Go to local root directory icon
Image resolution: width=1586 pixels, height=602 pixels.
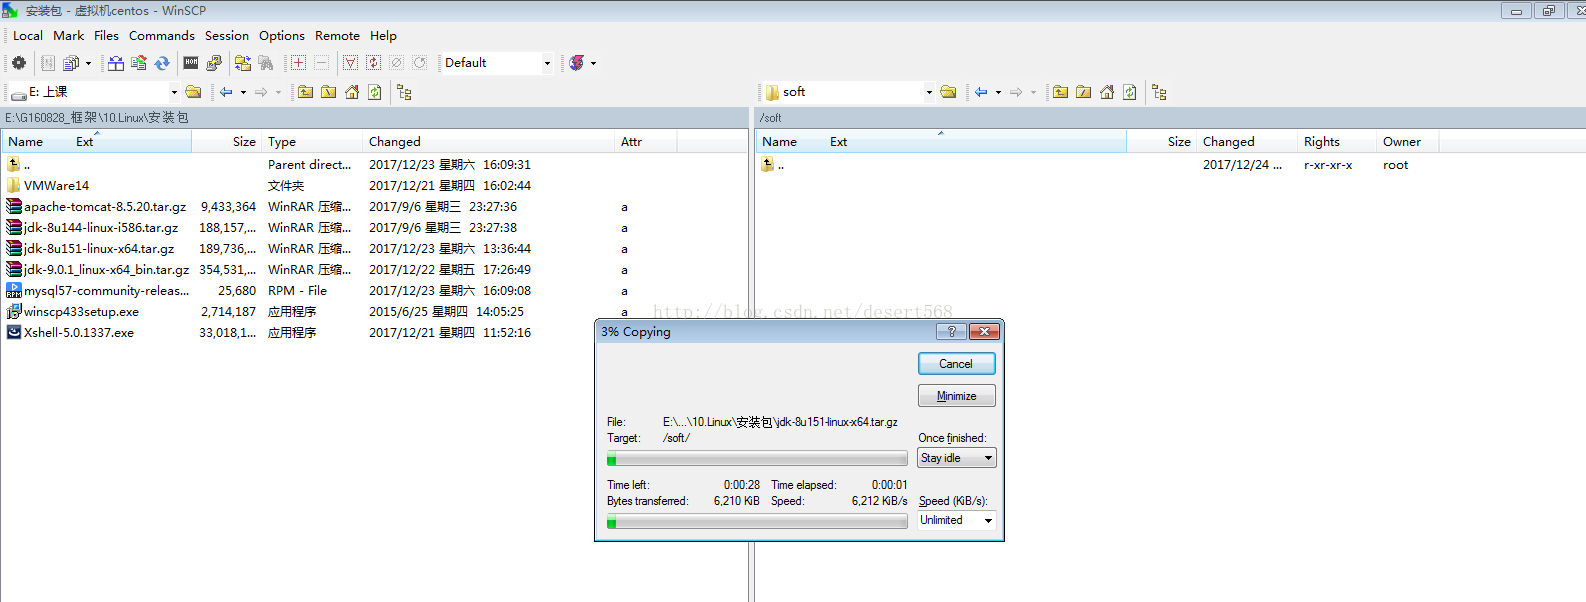coord(329,92)
